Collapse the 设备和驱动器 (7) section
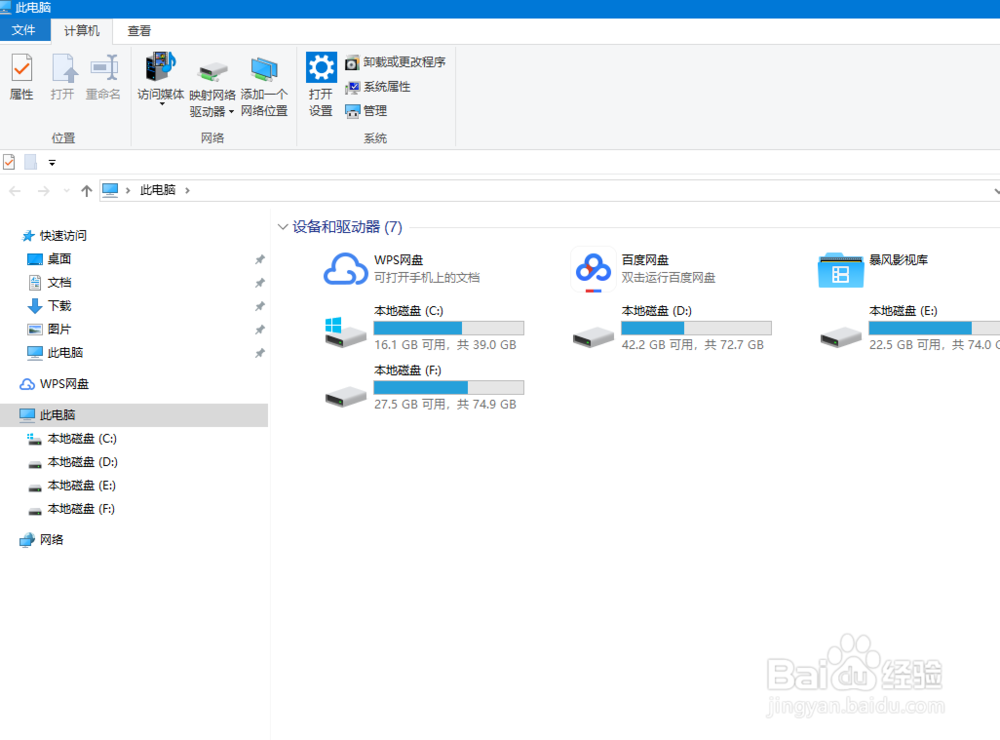Image resolution: width=1000 pixels, height=740 pixels. (x=283, y=227)
